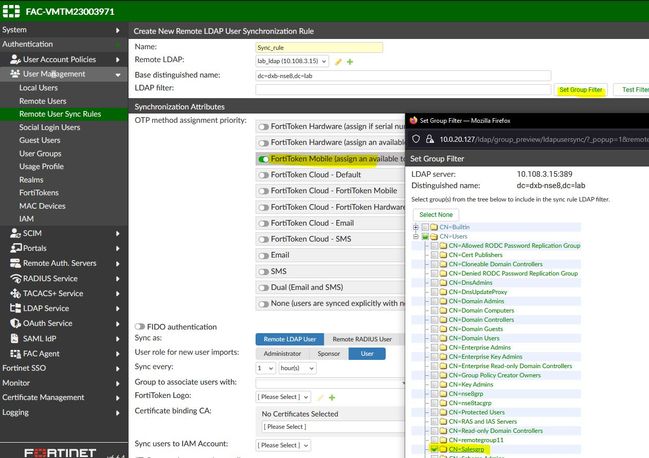Add a FortiToken Logo with green plus
The width and height of the screenshot is (649, 458).
click(x=332, y=398)
